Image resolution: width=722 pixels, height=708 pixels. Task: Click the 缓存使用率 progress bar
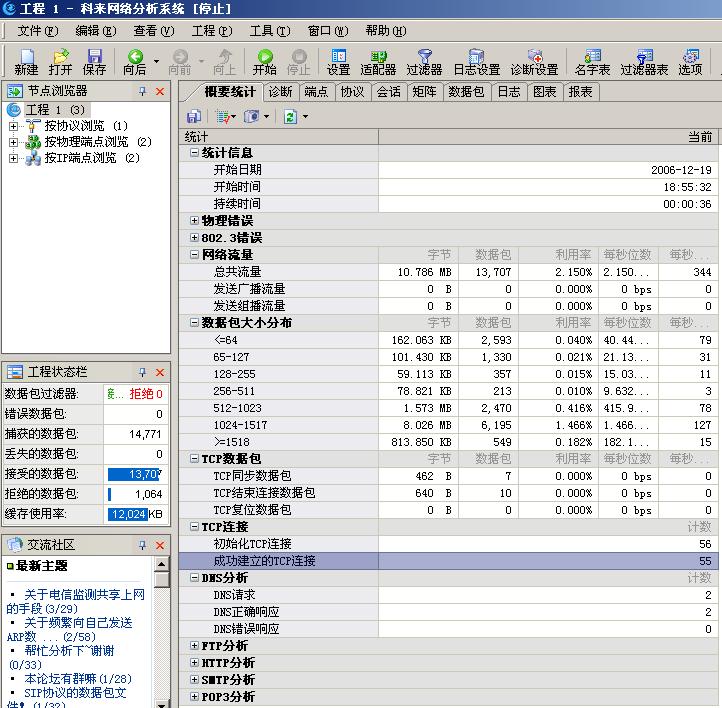135,514
